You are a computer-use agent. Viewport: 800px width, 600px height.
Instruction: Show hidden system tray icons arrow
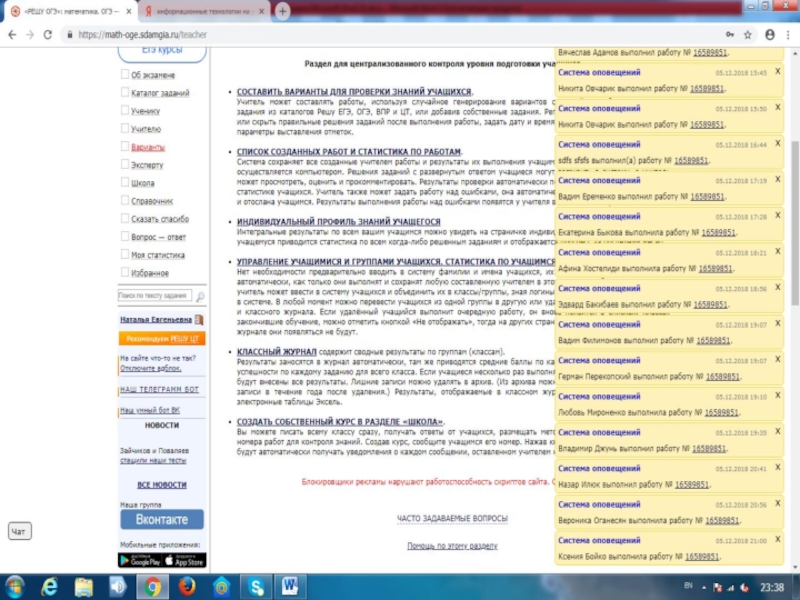[x=704, y=587]
